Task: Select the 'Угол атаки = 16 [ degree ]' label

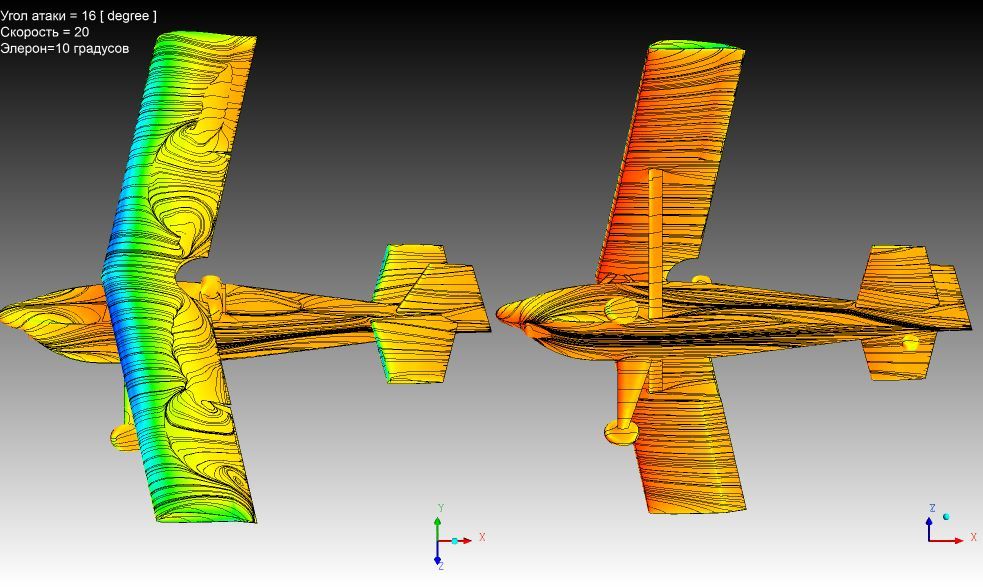Action: pyautogui.click(x=79, y=16)
